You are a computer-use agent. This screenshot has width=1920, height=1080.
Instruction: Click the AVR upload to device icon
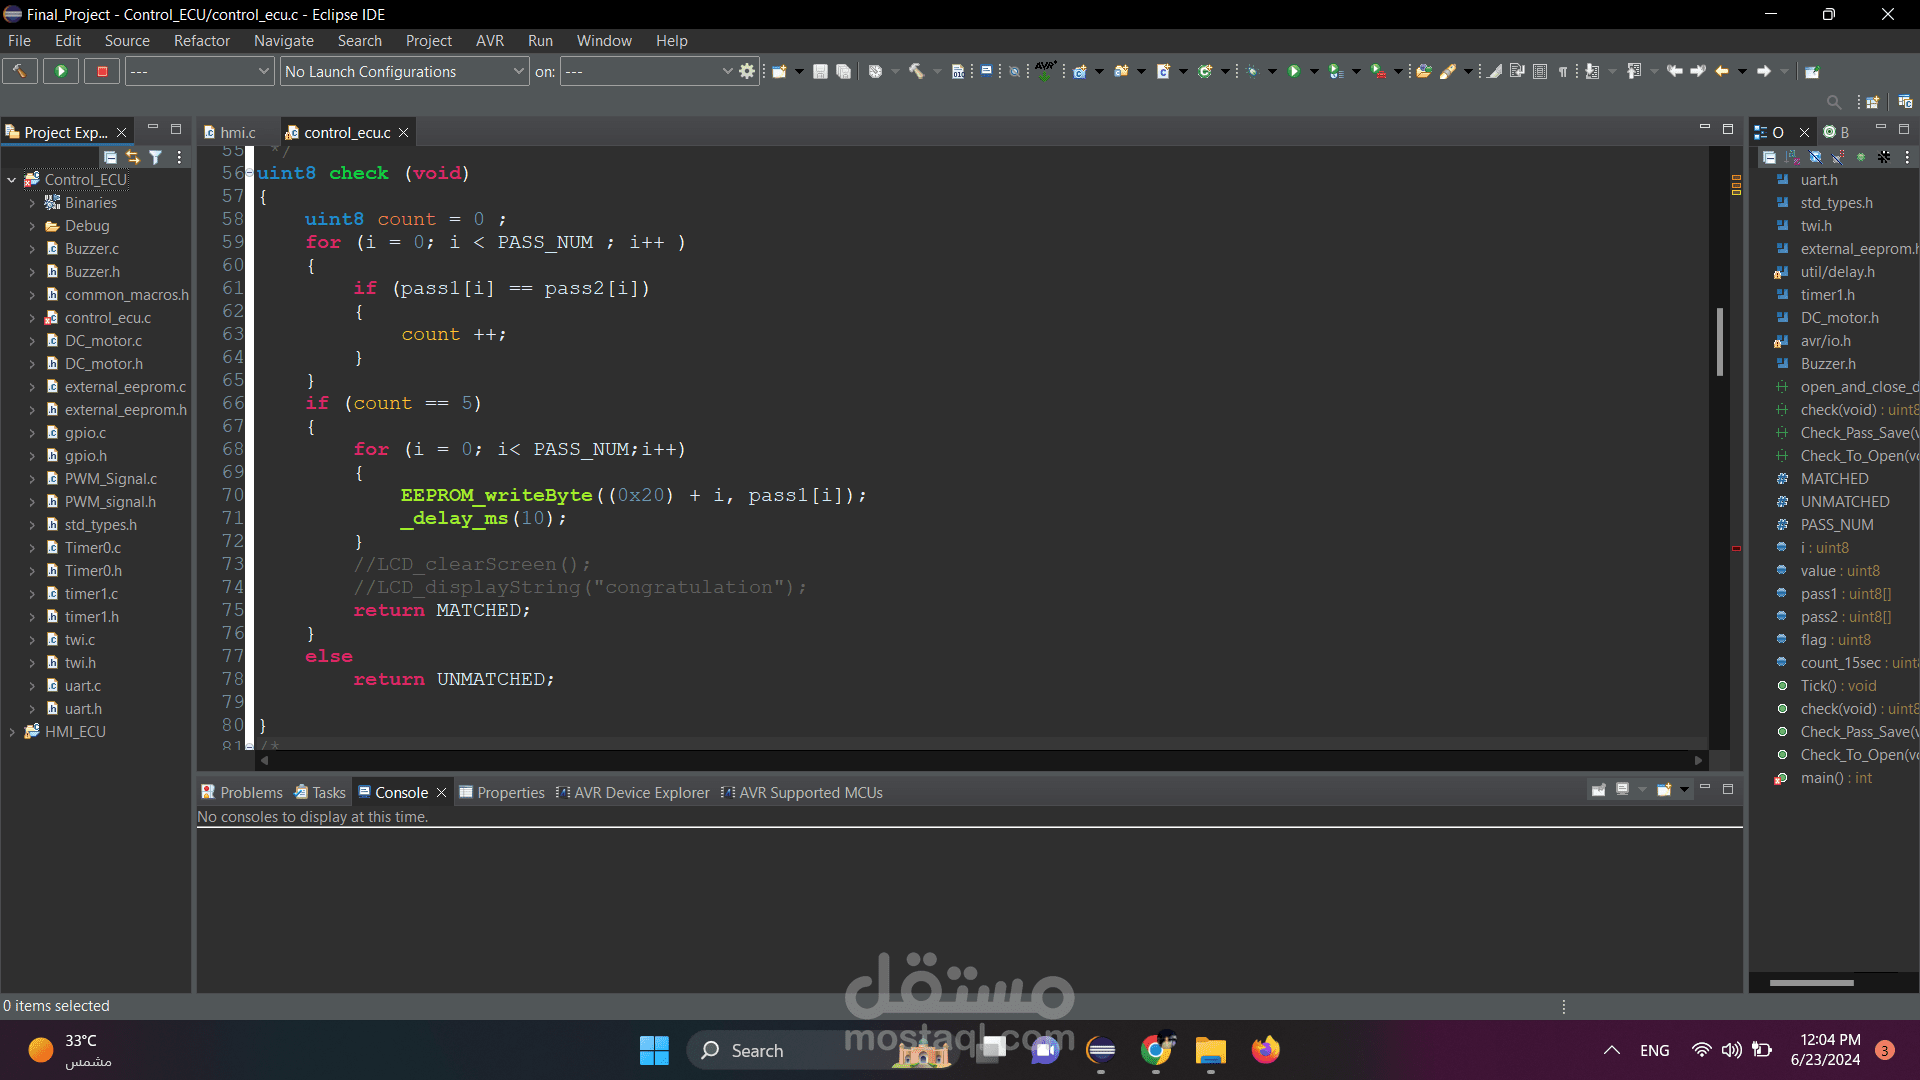coord(1045,71)
